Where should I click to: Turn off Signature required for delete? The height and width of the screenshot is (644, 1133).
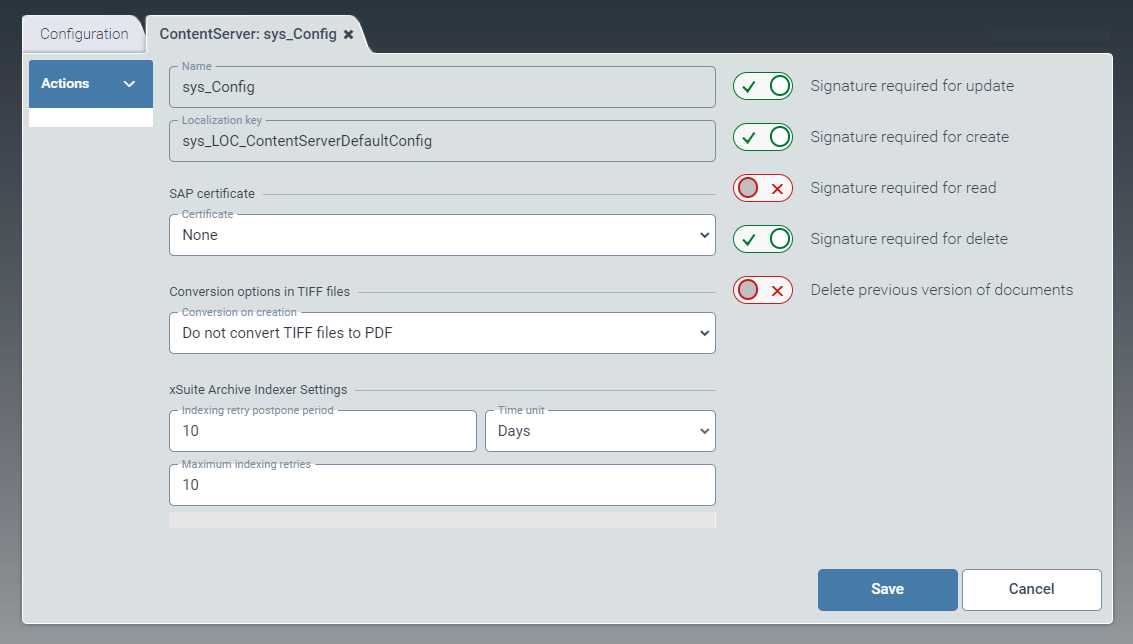tap(763, 239)
